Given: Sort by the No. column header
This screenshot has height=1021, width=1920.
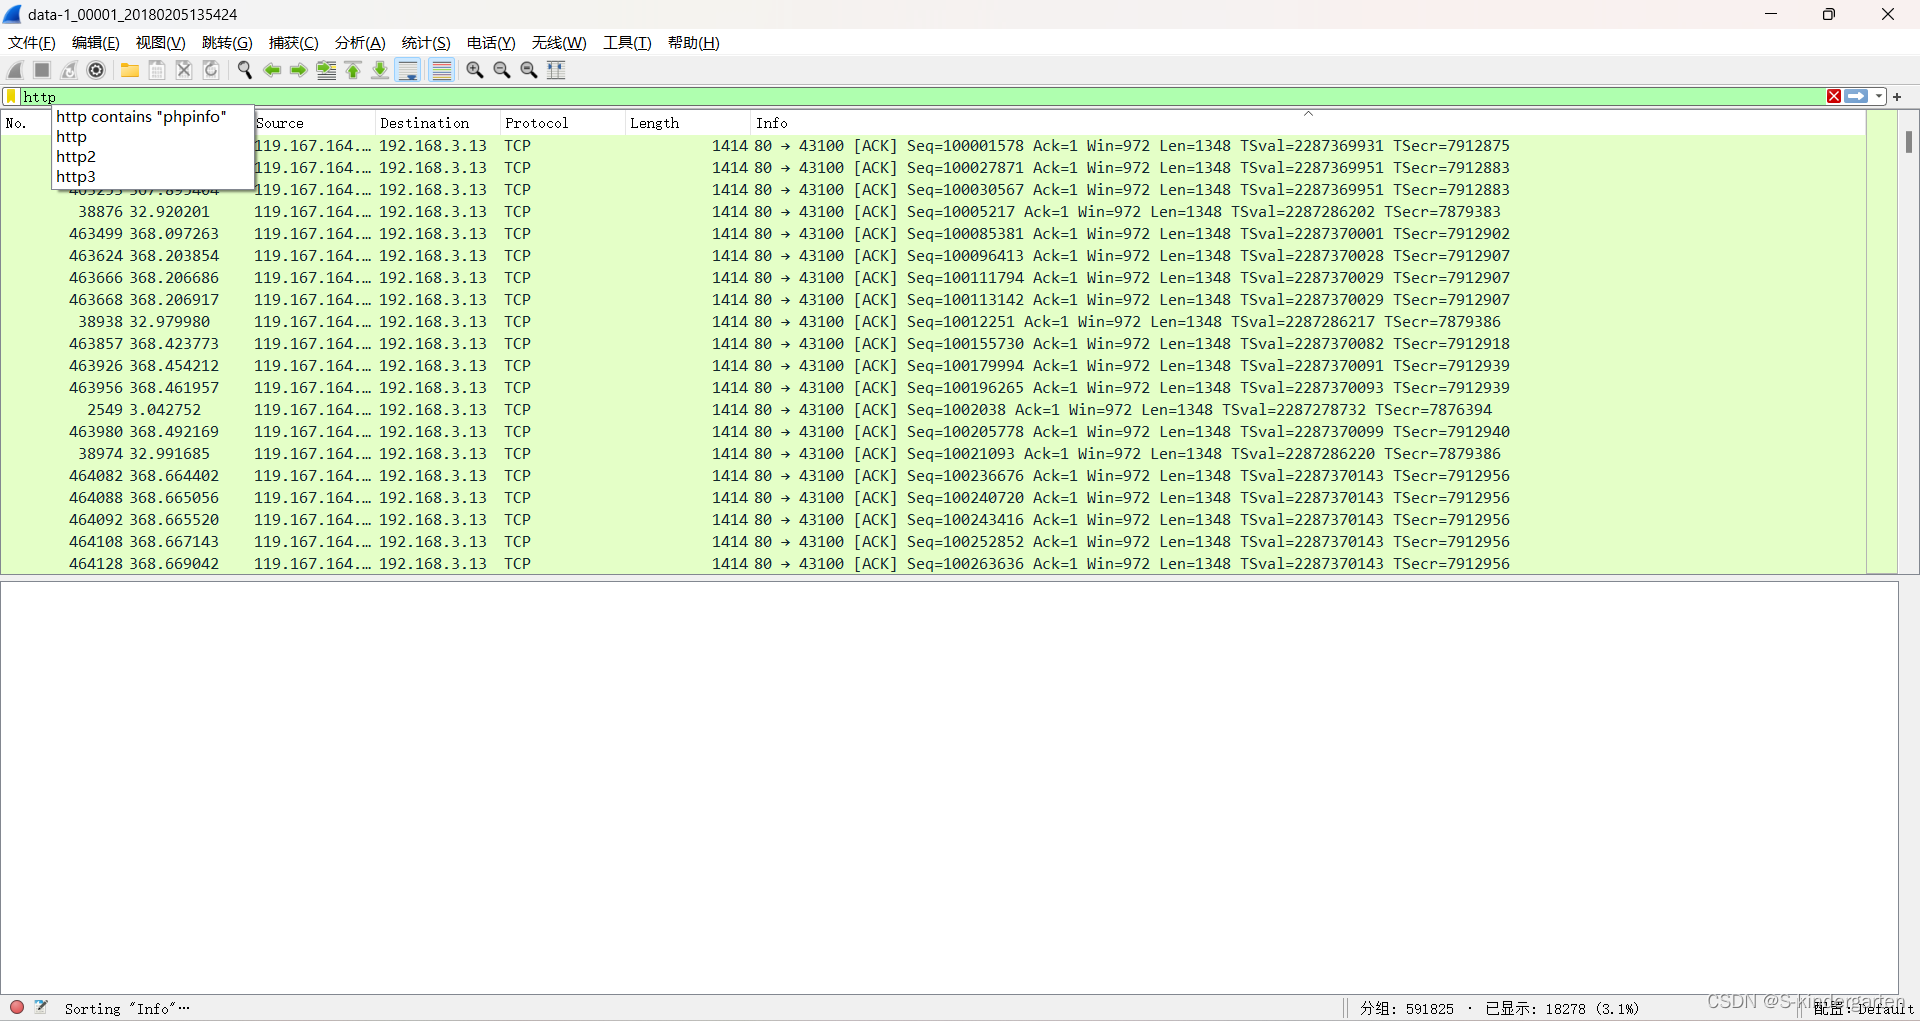Looking at the screenshot, I should click(27, 123).
